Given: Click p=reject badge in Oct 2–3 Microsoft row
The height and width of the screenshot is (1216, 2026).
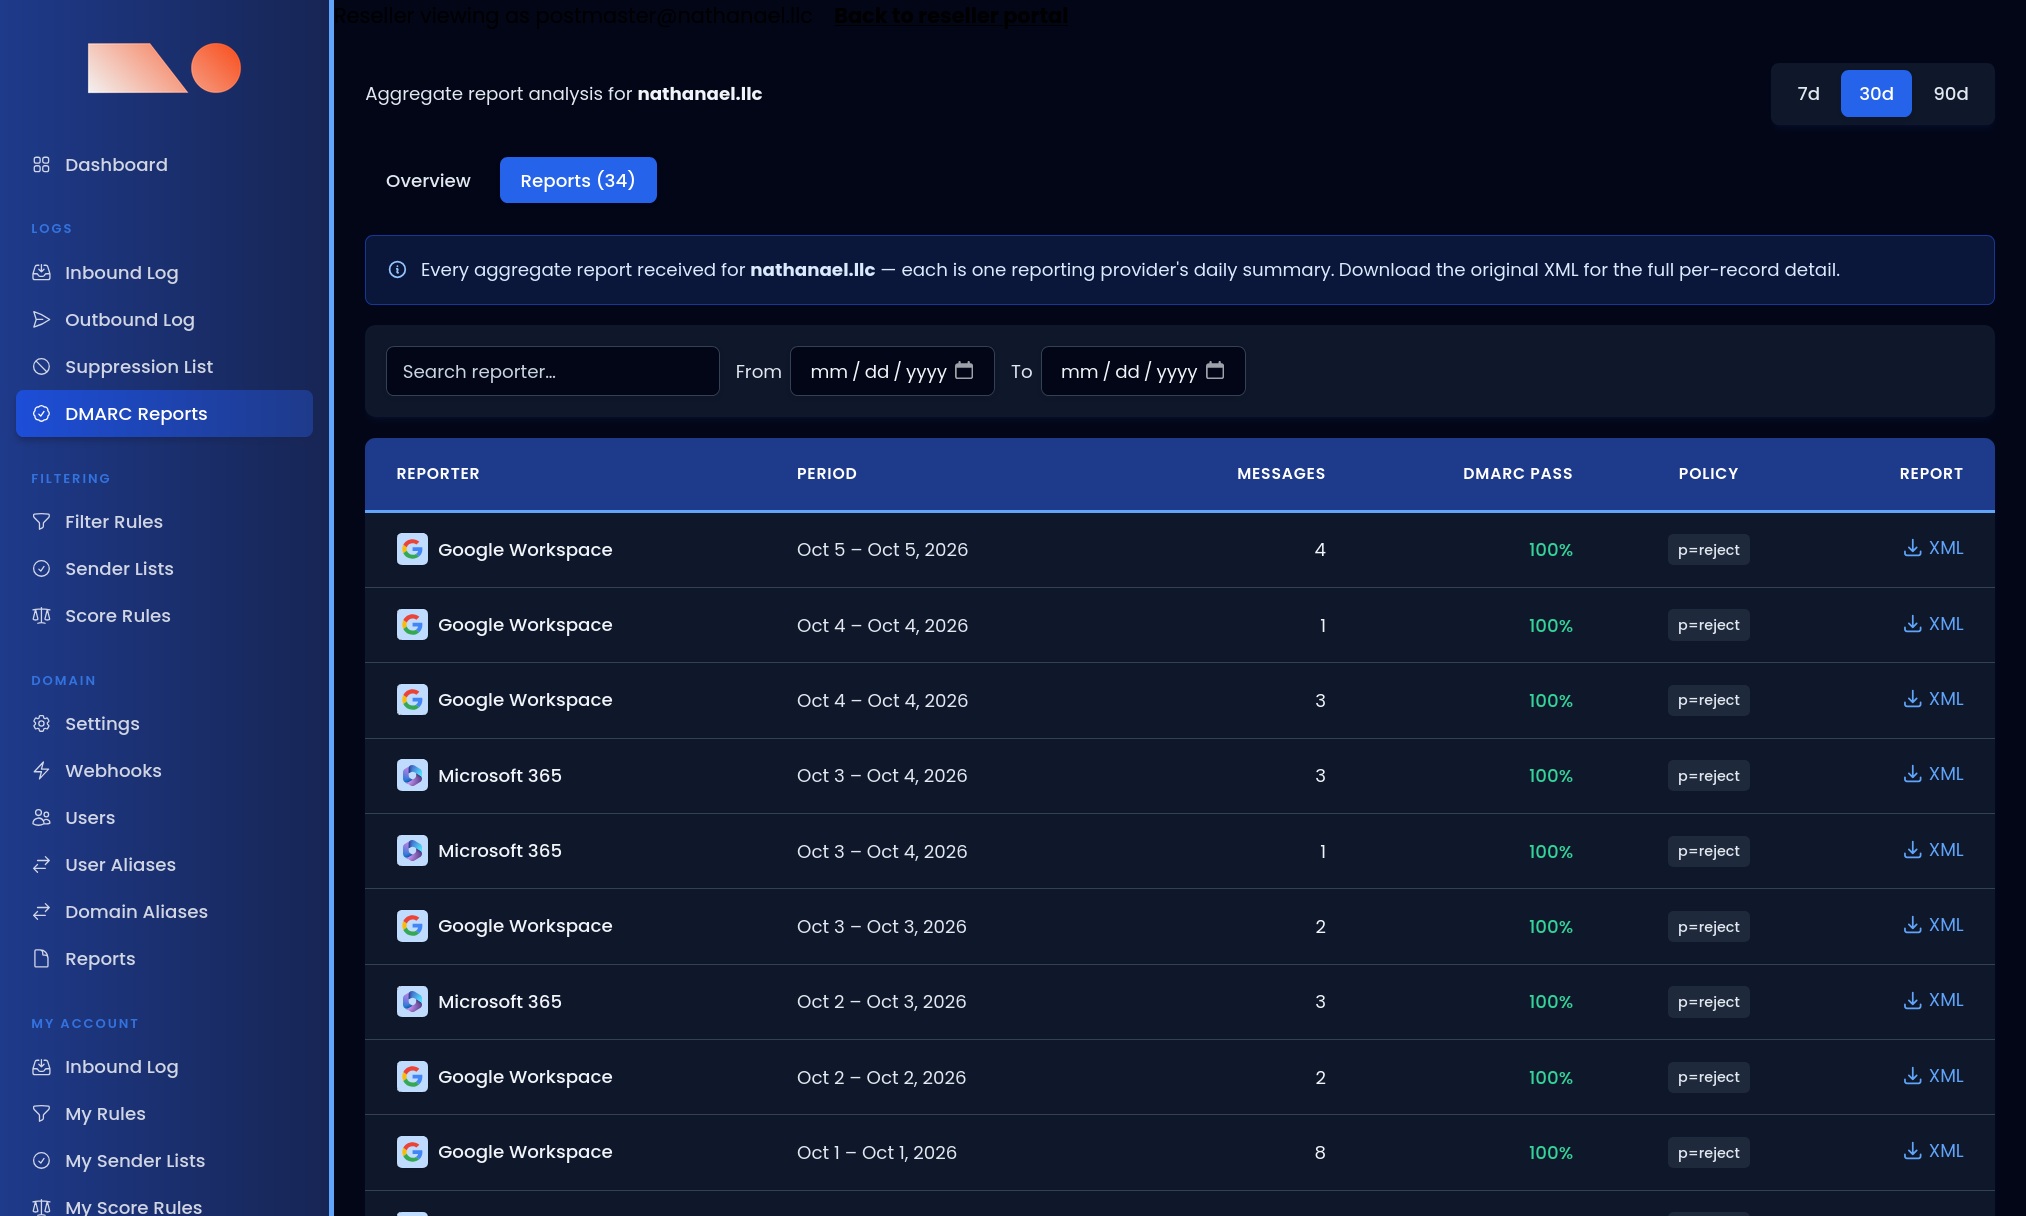Looking at the screenshot, I should point(1708,1002).
